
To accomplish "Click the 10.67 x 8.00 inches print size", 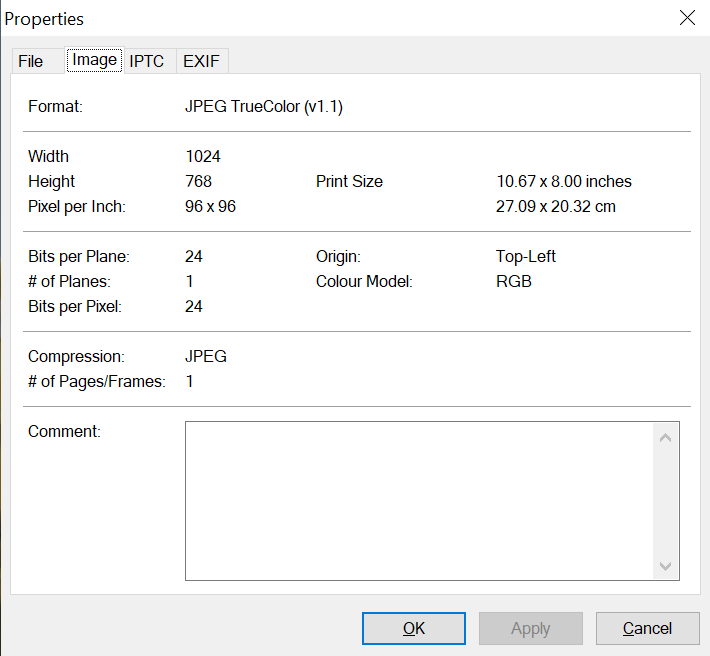I will [x=564, y=181].
